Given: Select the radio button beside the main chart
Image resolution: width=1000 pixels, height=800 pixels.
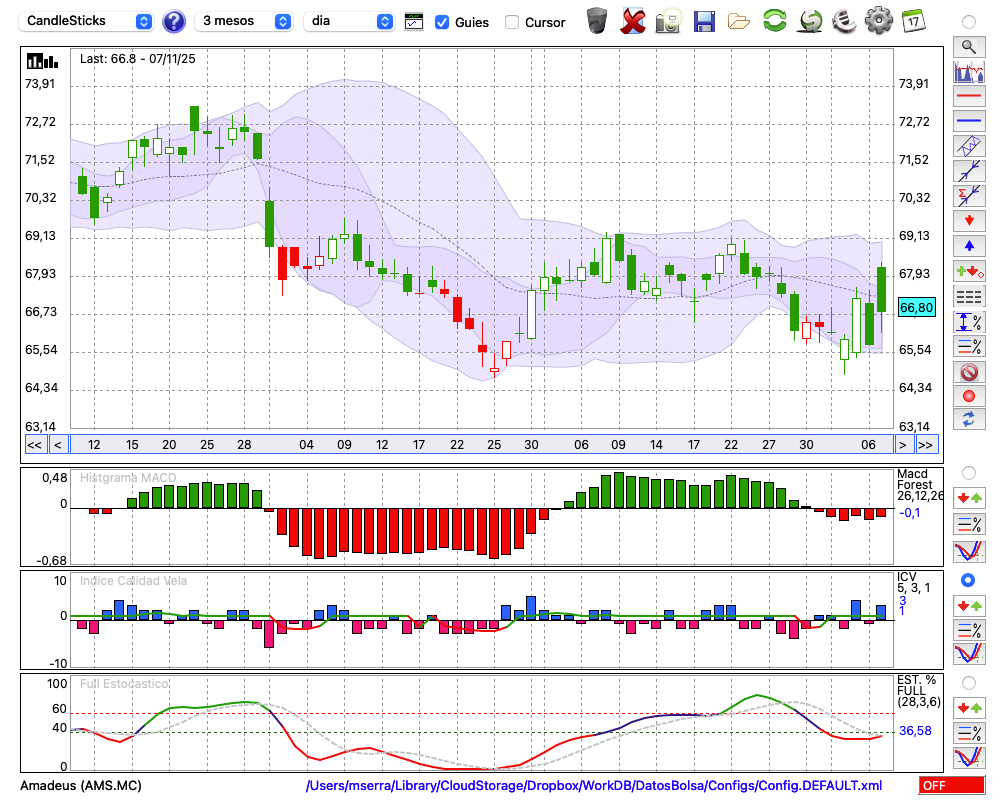Looking at the screenshot, I should pos(969,22).
